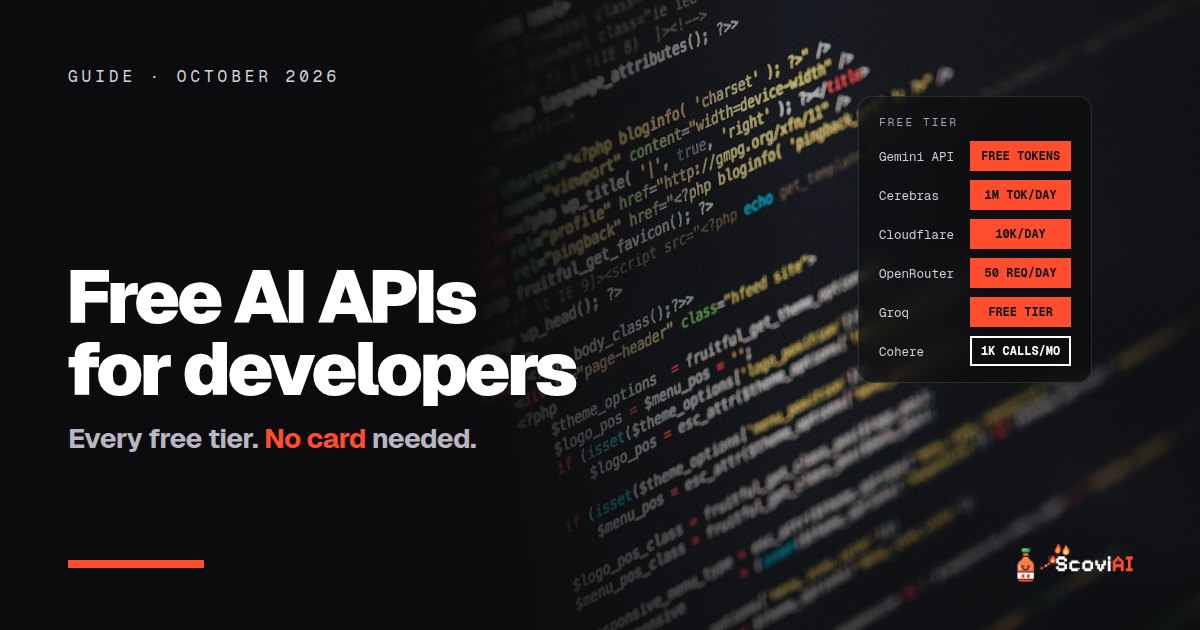
Task: Click the OpenRouter label in the card
Action: [x=916, y=274]
